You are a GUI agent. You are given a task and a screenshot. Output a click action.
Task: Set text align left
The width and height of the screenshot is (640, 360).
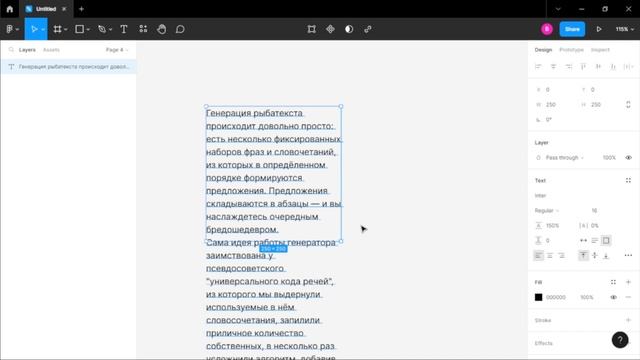pyautogui.click(x=538, y=256)
